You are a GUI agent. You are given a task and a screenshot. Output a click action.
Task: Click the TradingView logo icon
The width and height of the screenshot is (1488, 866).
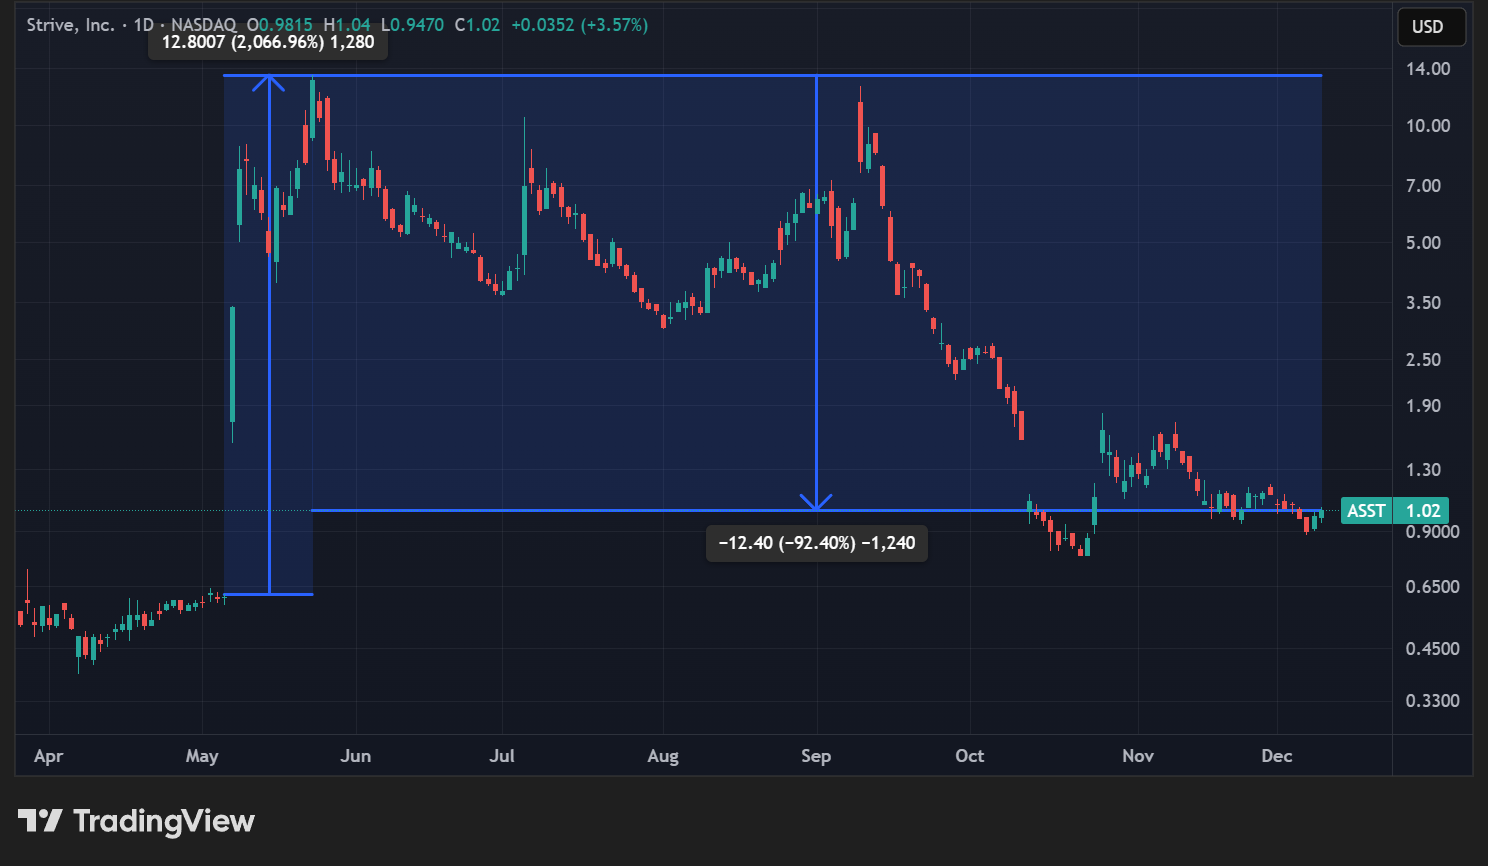(x=40, y=821)
